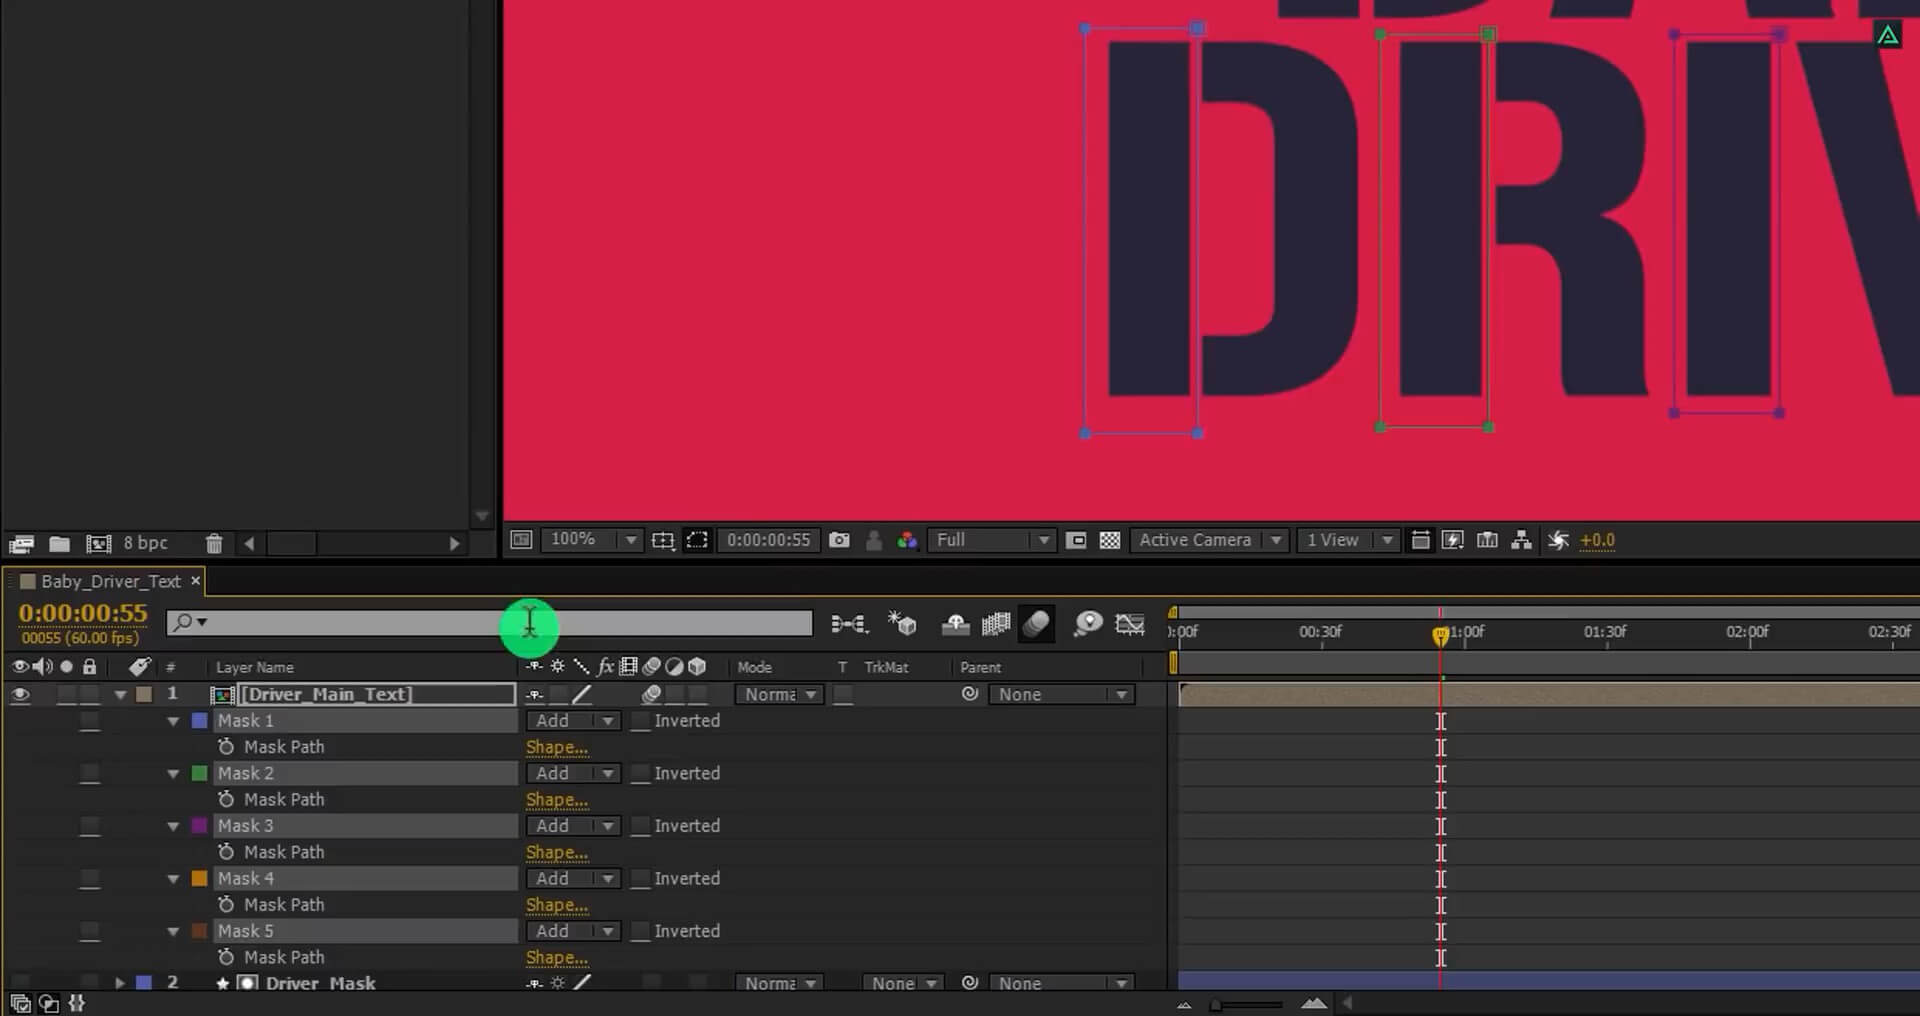This screenshot has height=1016, width=1920.
Task: Click current time 0:00:00:55 in timeline
Action: point(83,613)
